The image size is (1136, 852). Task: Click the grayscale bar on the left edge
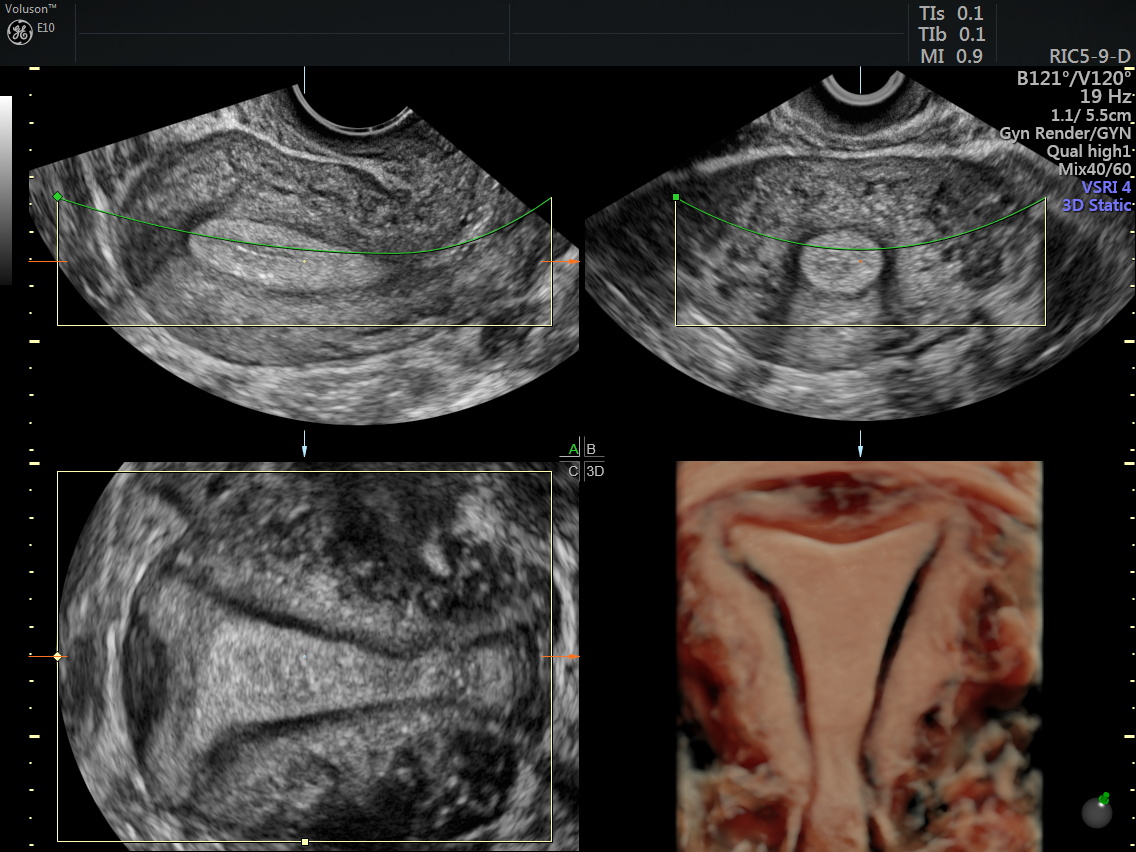pyautogui.click(x=6, y=190)
